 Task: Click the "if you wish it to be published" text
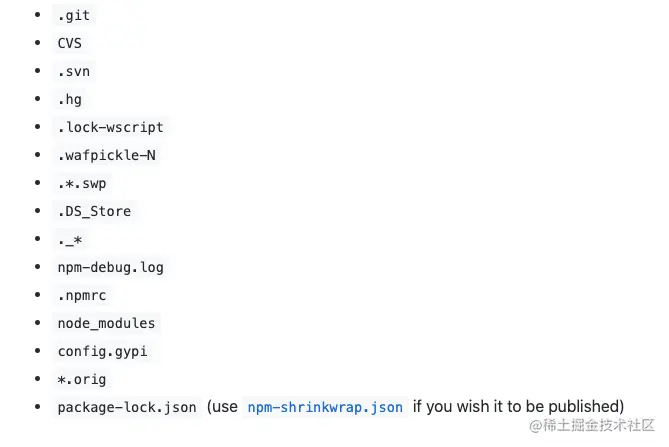pyautogui.click(x=518, y=407)
